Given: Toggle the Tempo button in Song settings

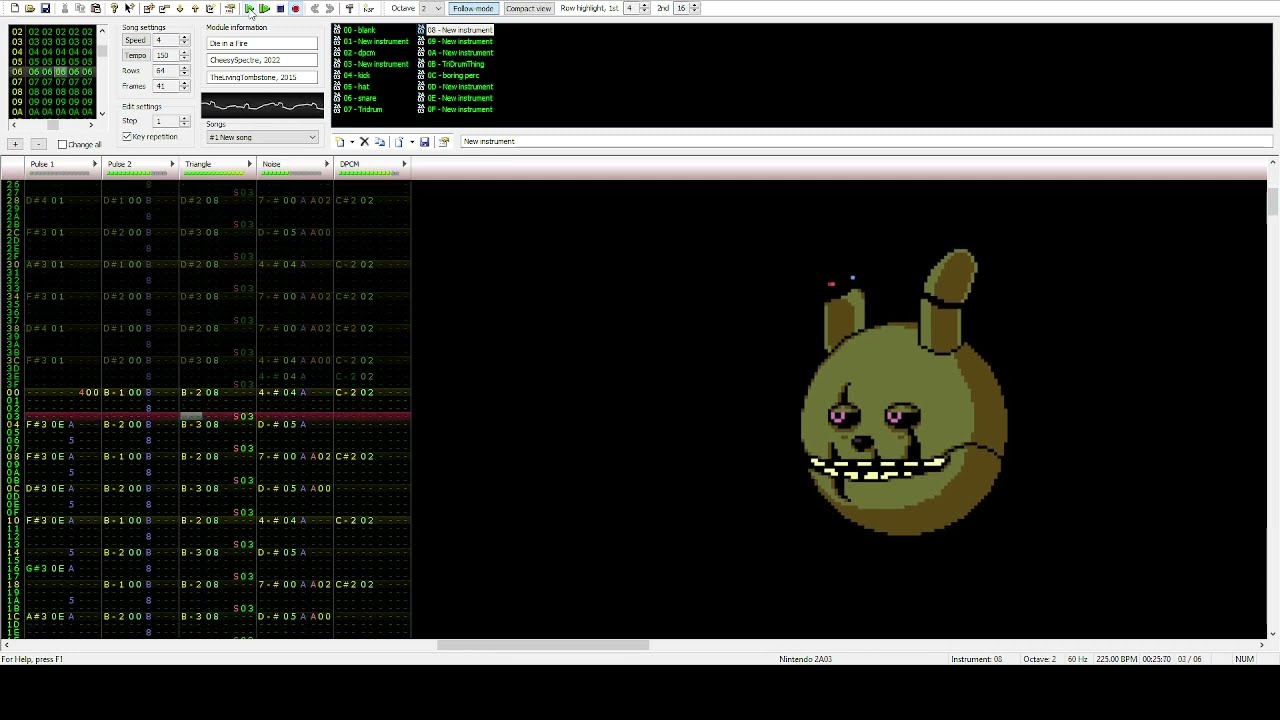Looking at the screenshot, I should pos(135,55).
